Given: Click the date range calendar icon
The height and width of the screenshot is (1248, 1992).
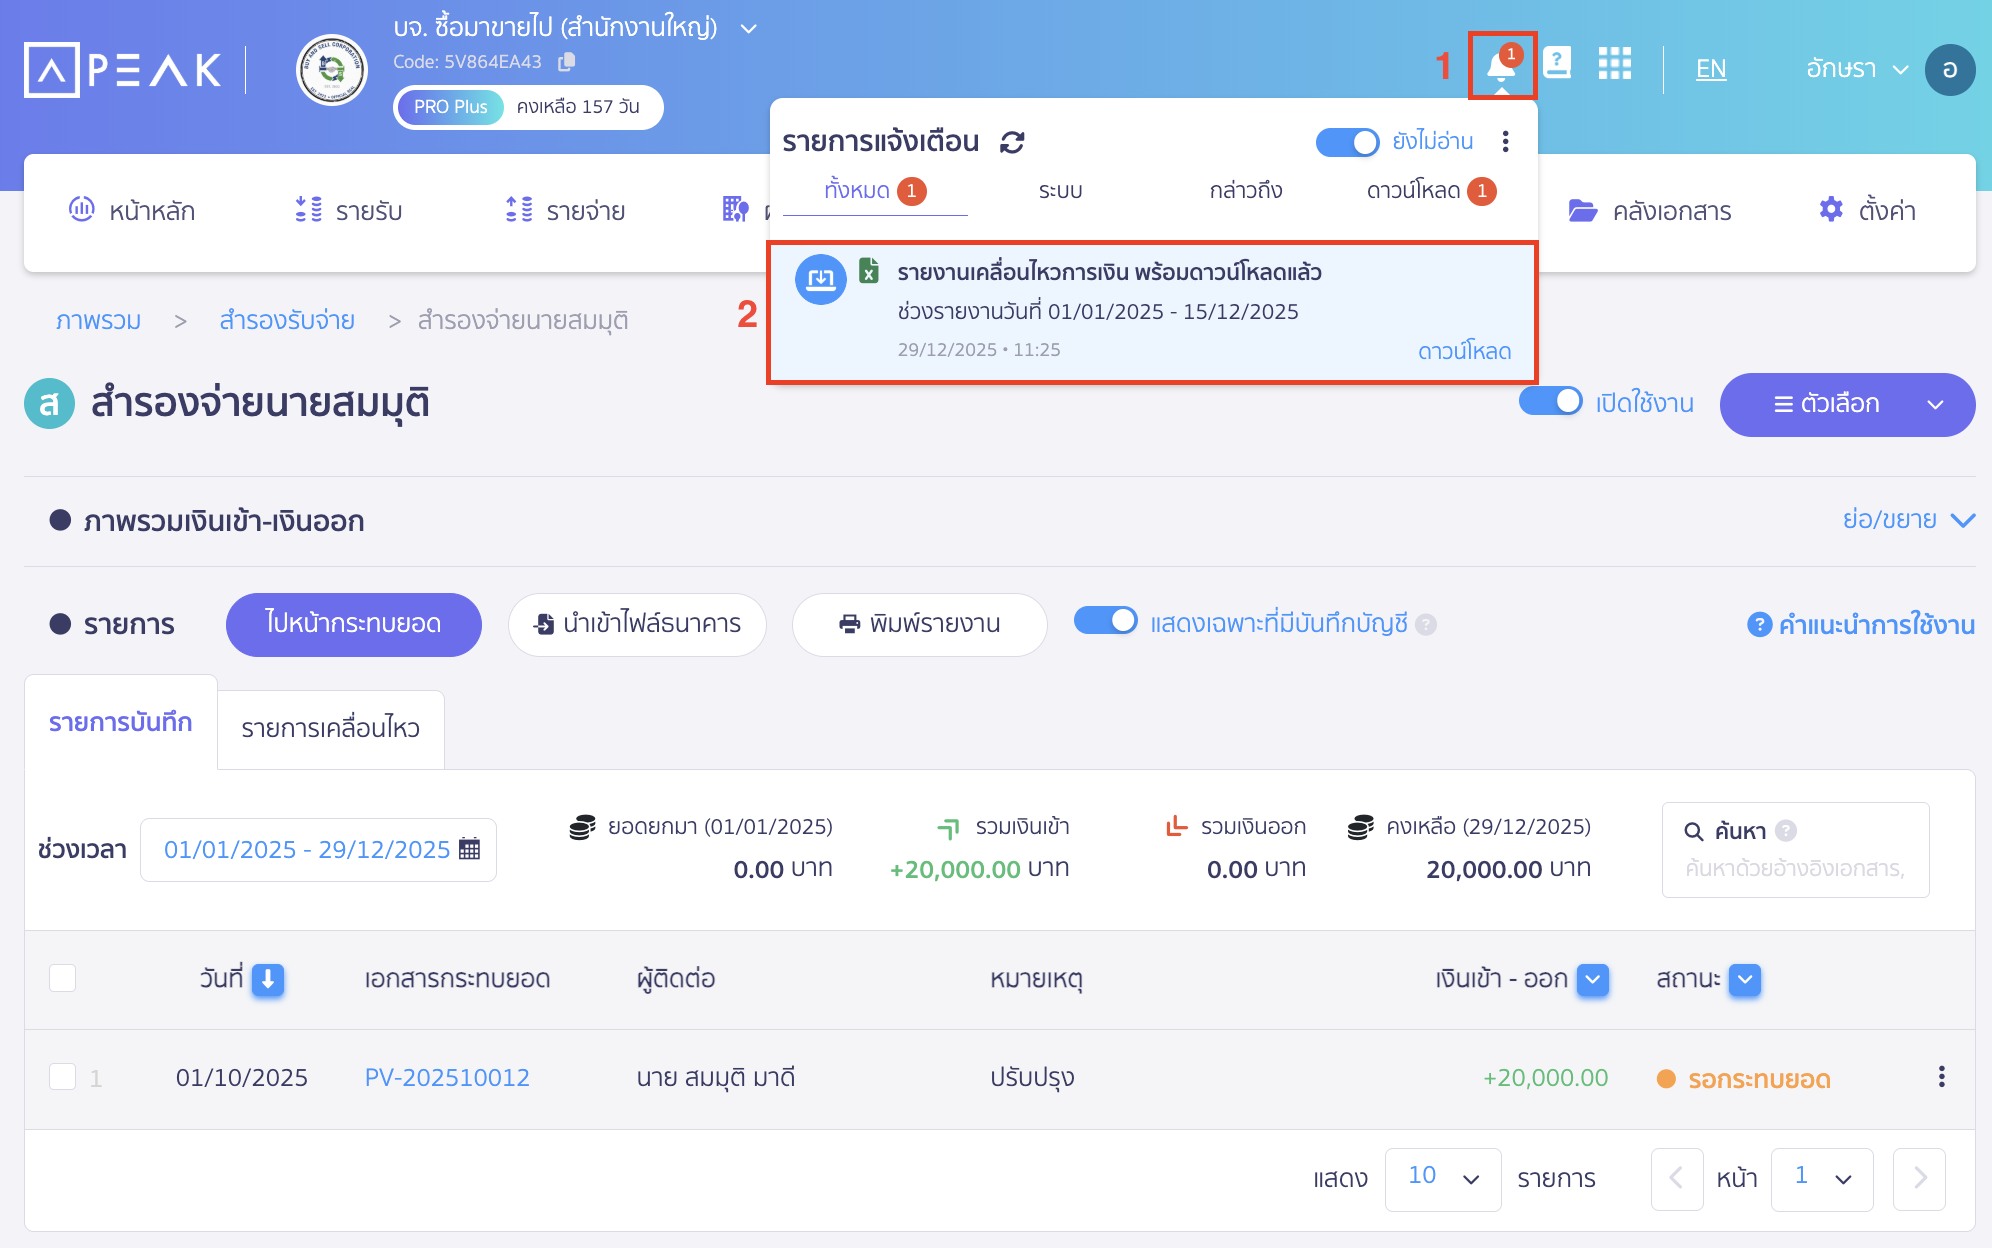Looking at the screenshot, I should [x=469, y=849].
